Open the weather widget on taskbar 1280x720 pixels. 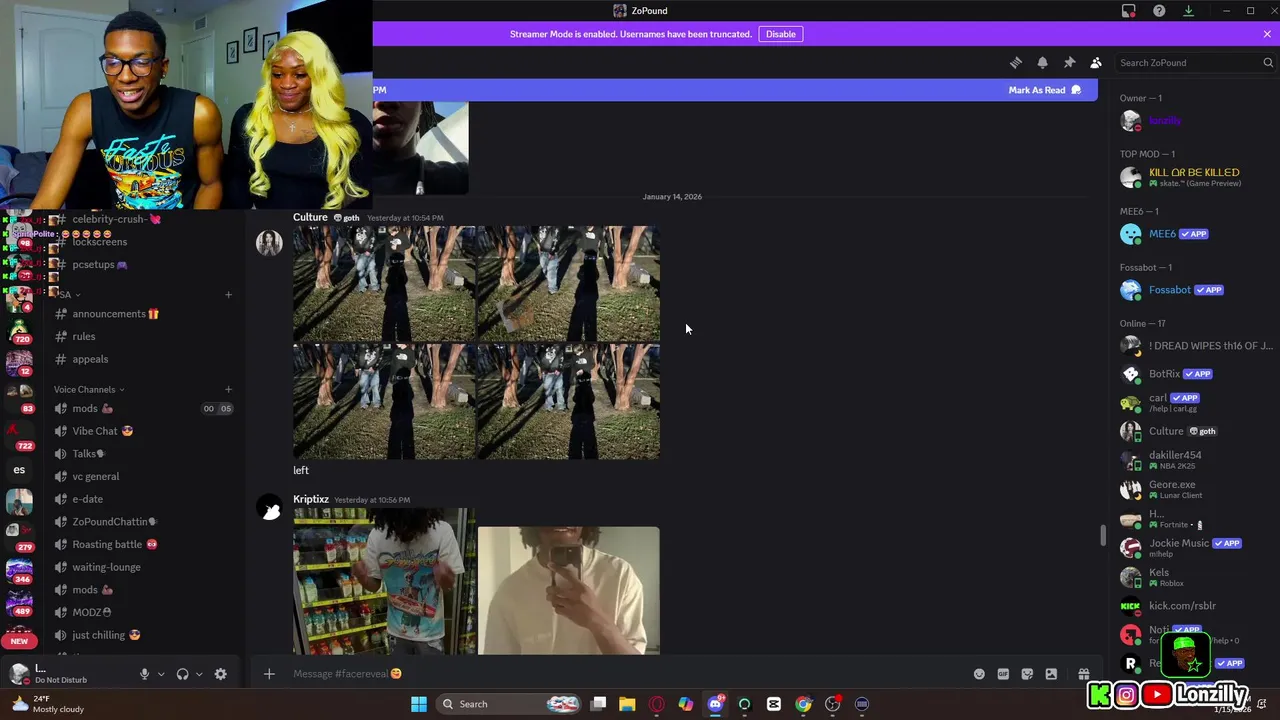click(48, 704)
